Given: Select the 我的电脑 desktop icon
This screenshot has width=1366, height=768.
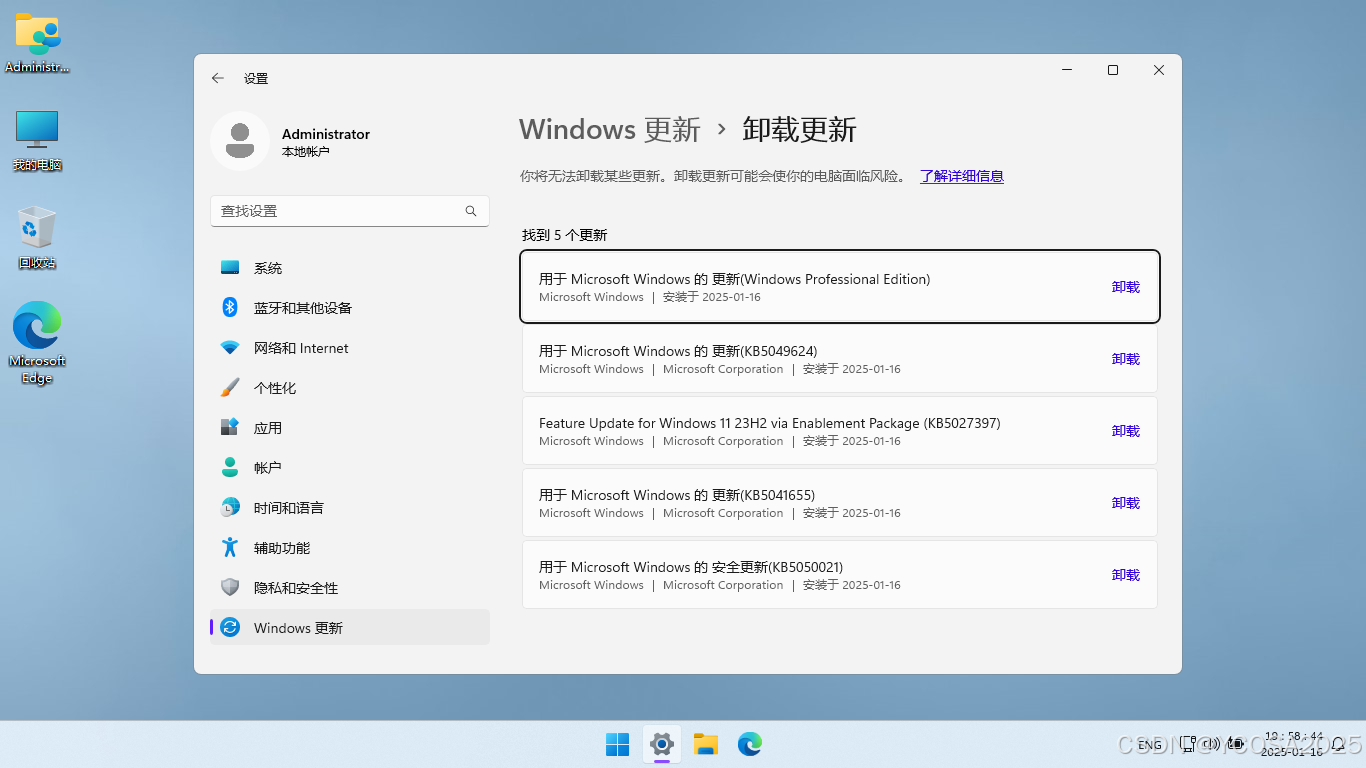Looking at the screenshot, I should 37,141.
